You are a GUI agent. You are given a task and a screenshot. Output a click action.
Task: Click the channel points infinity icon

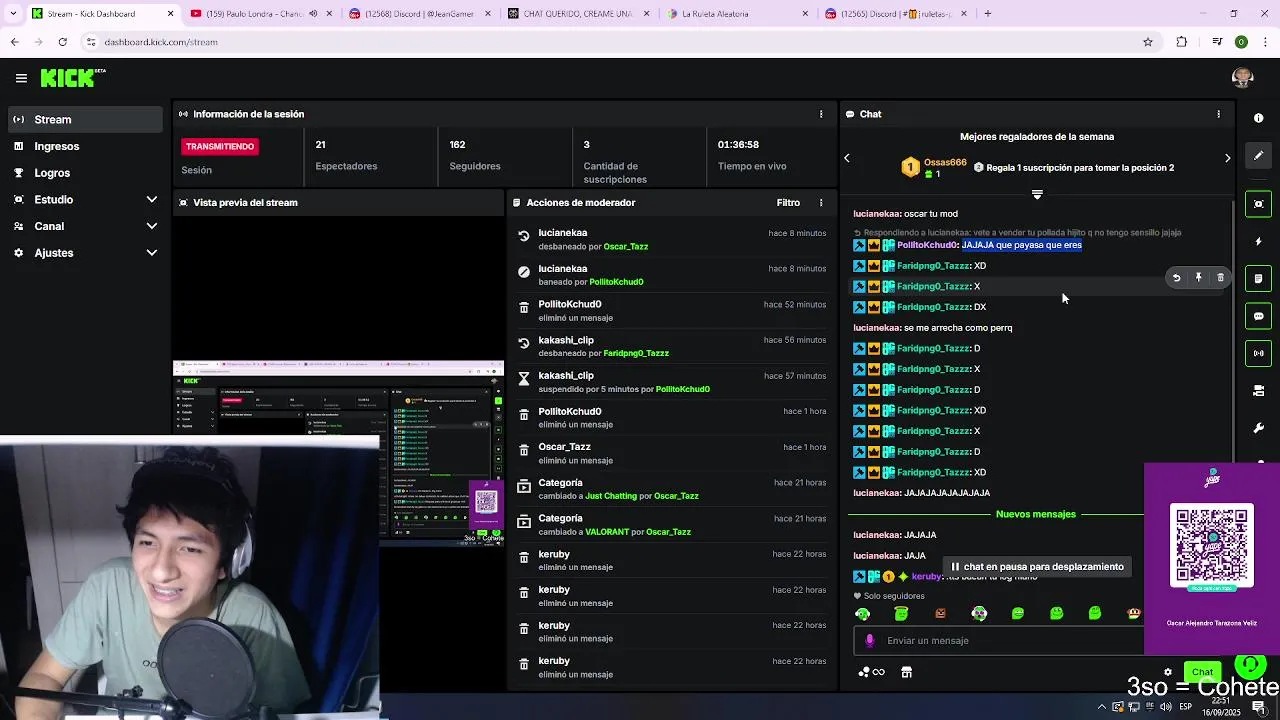(x=872, y=672)
